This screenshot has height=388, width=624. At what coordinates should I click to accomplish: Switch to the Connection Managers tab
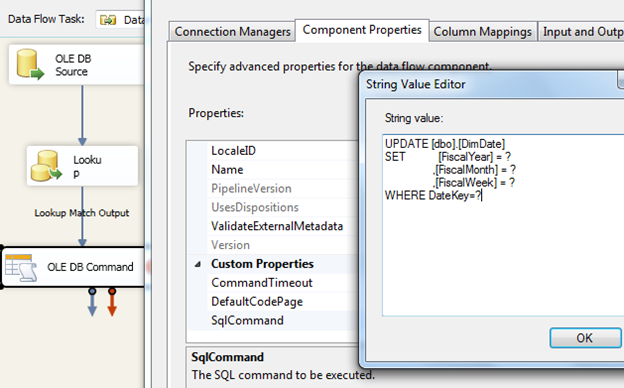(232, 31)
